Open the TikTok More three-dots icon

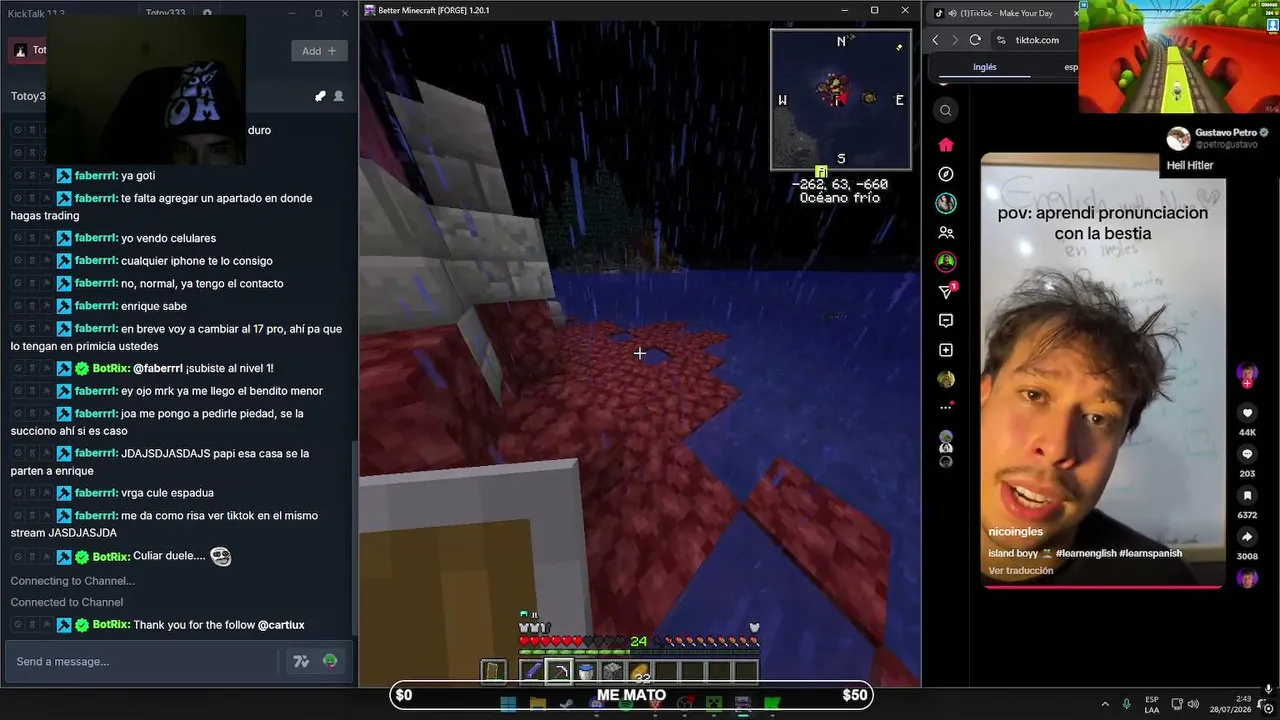pyautogui.click(x=946, y=408)
